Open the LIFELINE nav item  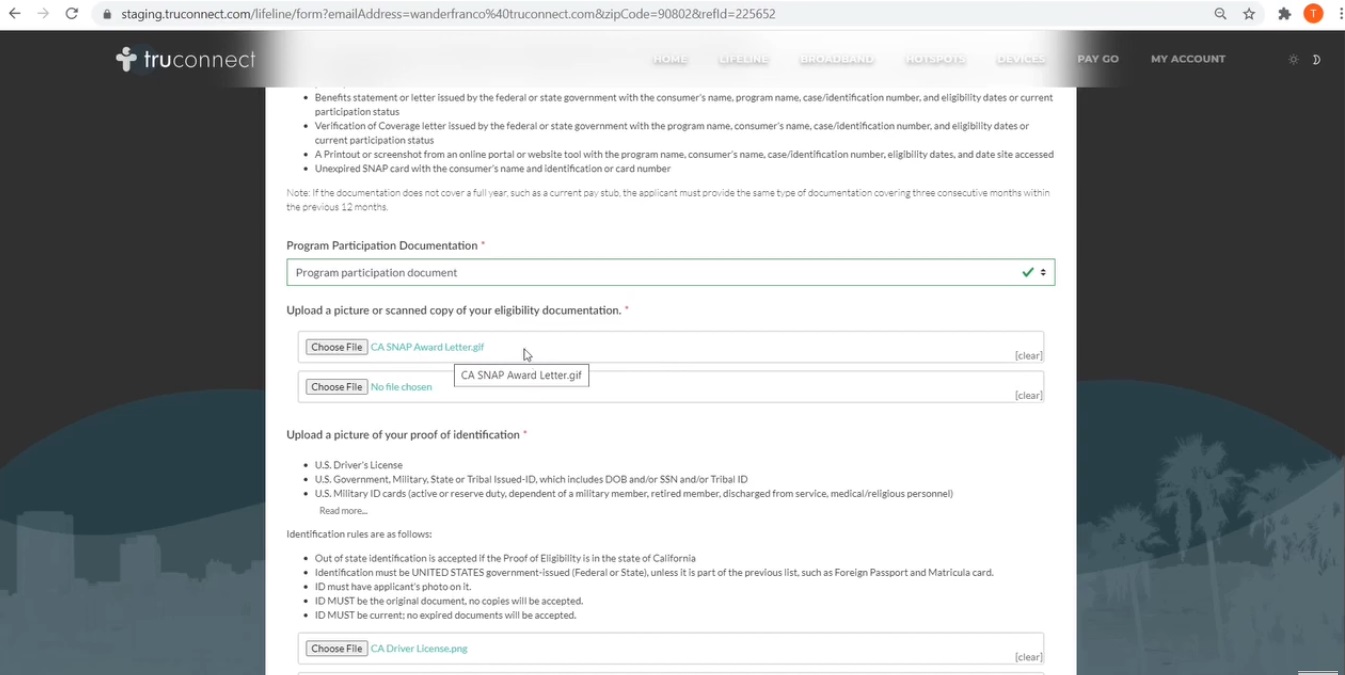[x=744, y=59]
